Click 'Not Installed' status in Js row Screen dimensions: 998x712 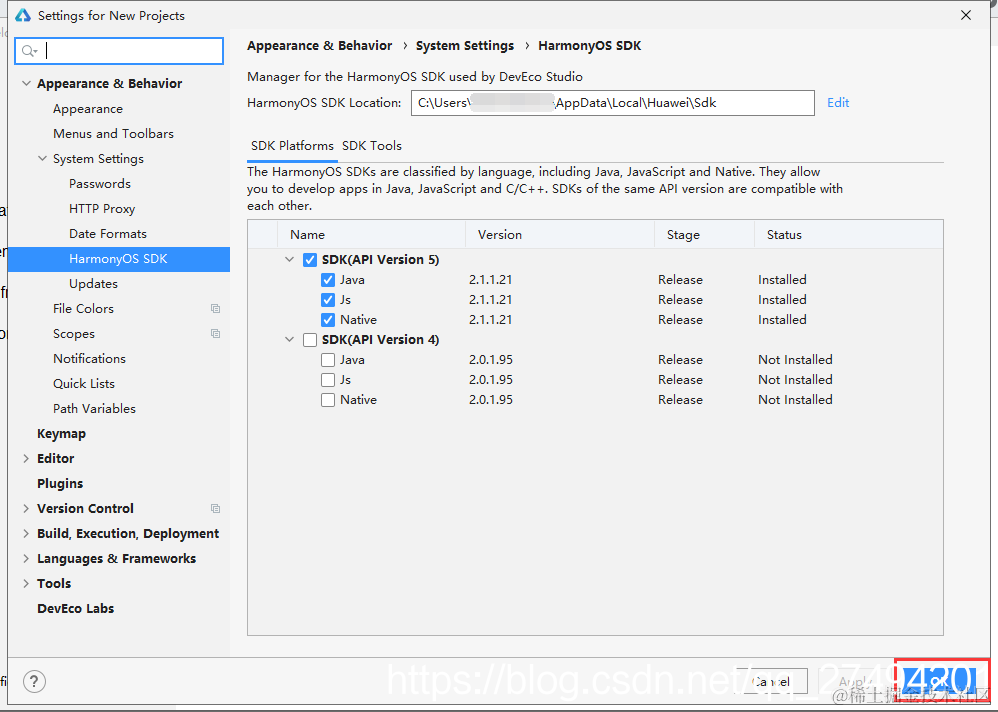click(x=795, y=380)
